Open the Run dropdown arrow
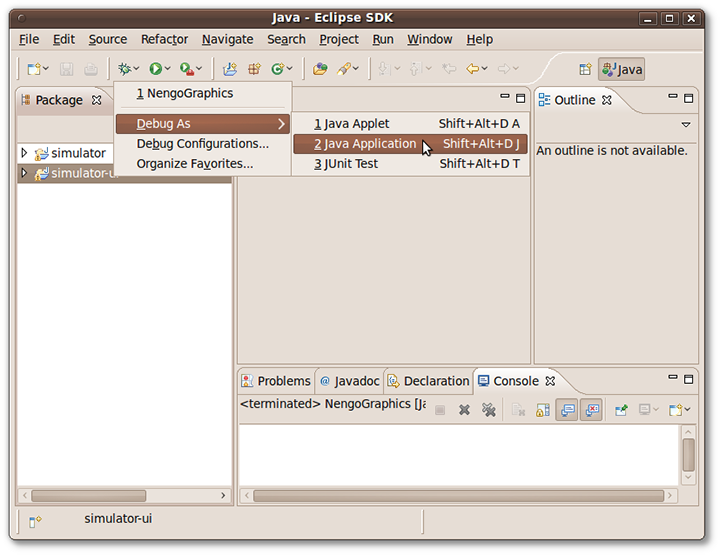The height and width of the screenshot is (555, 720). [x=168, y=69]
